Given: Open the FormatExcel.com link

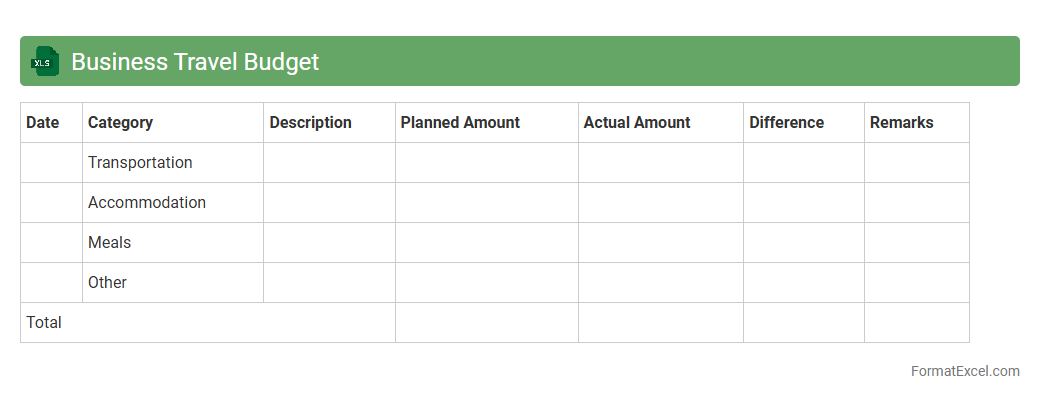Looking at the screenshot, I should (965, 371).
